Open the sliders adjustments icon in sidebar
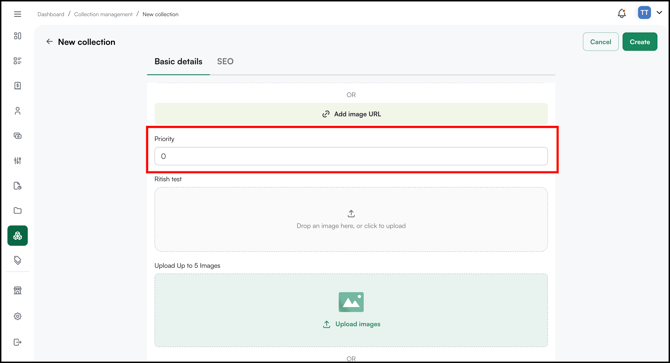670x363 pixels. click(x=18, y=161)
